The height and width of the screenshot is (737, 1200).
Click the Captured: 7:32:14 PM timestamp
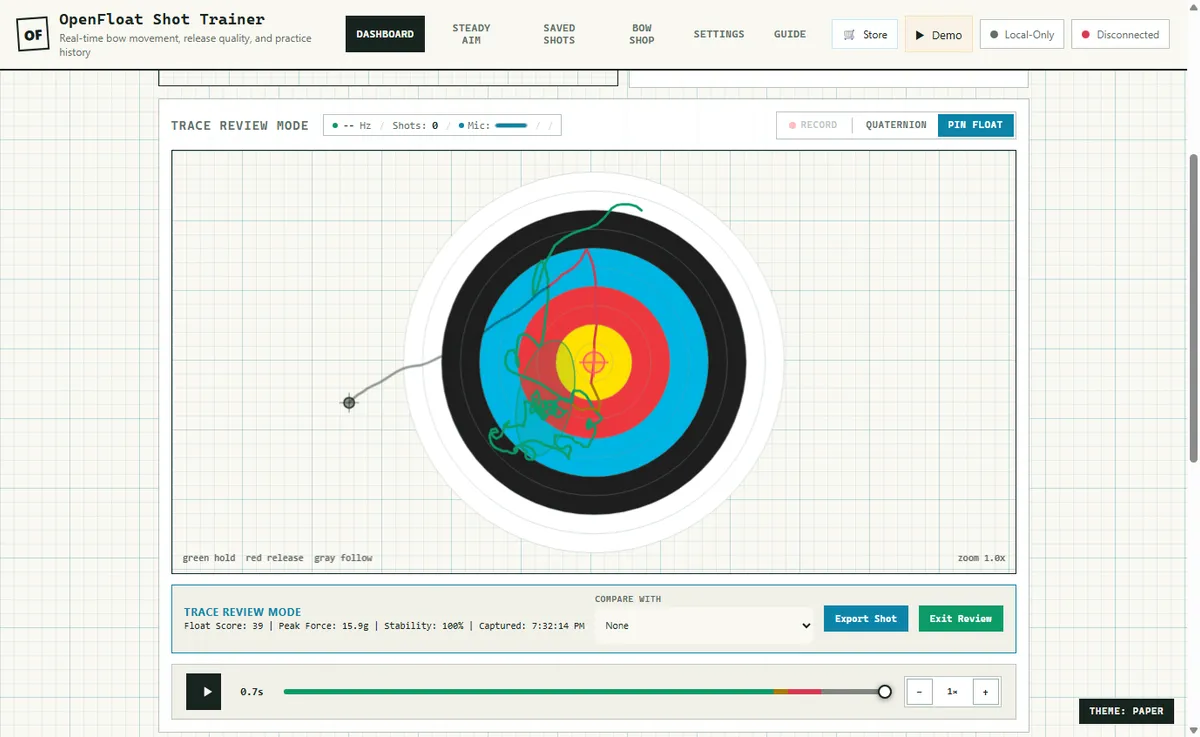click(532, 626)
